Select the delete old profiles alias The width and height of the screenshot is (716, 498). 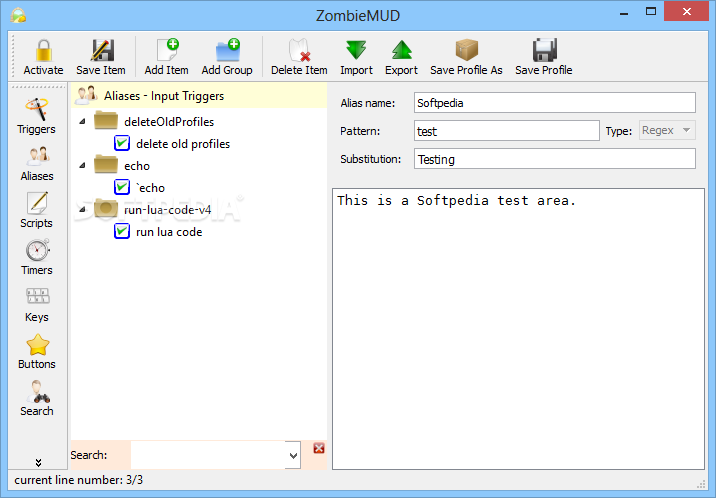(183, 144)
